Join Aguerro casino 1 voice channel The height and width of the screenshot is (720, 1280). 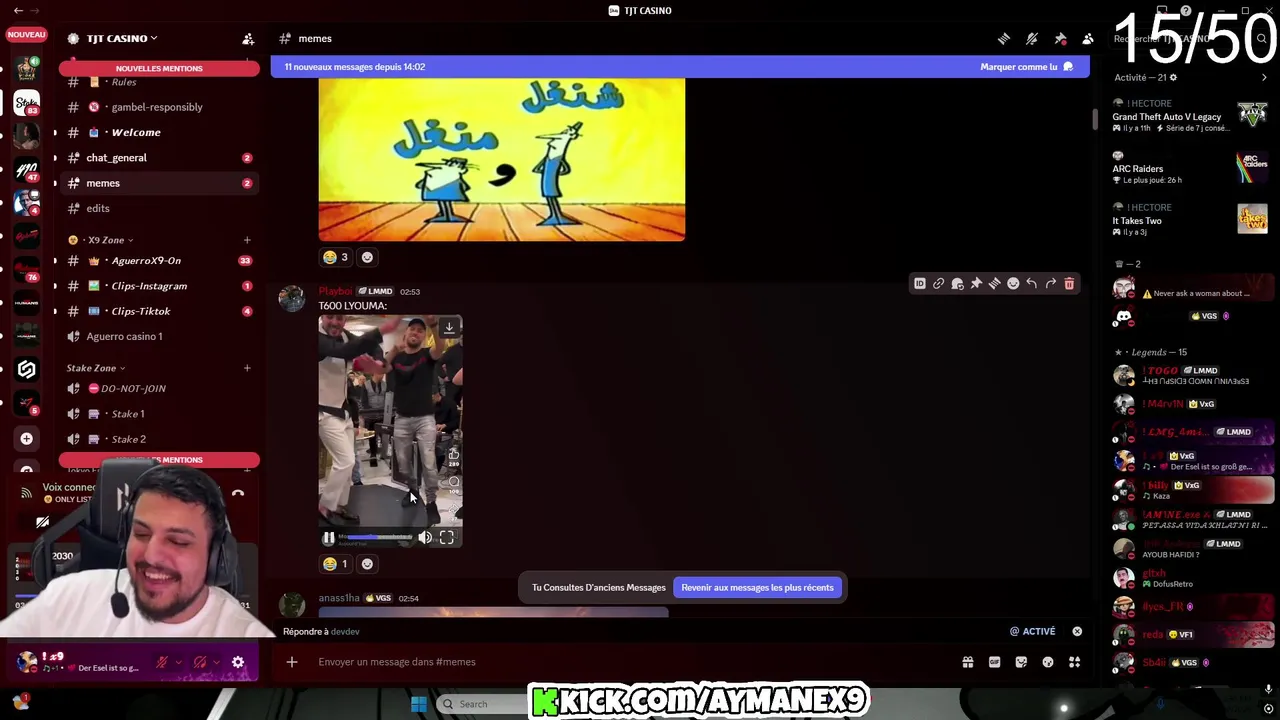point(158,336)
